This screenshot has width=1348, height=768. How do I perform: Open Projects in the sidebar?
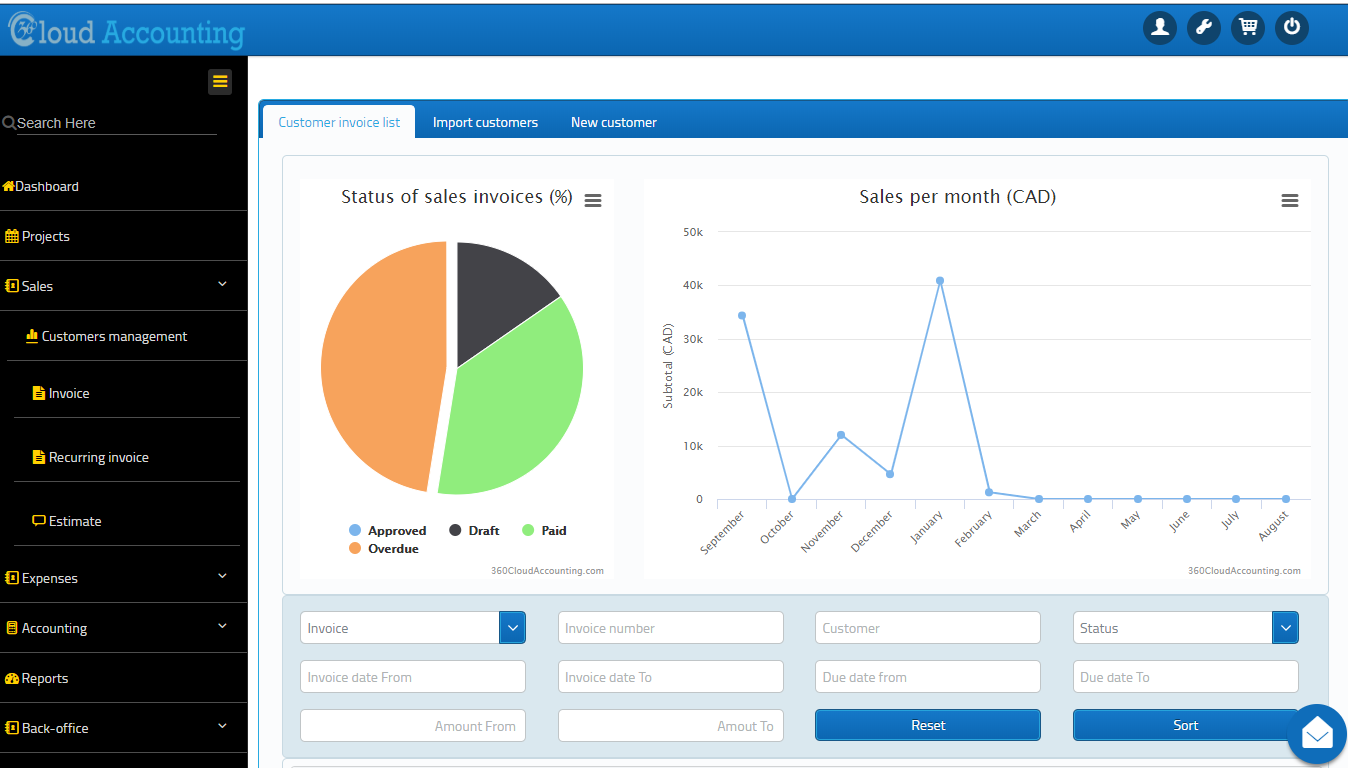38,236
